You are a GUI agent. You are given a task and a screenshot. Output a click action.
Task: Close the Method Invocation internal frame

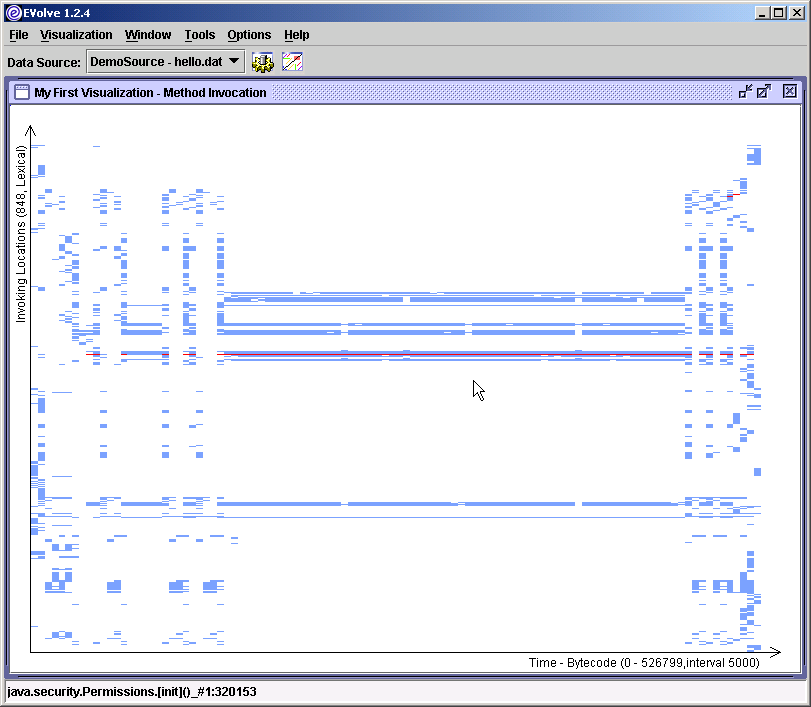click(x=789, y=92)
